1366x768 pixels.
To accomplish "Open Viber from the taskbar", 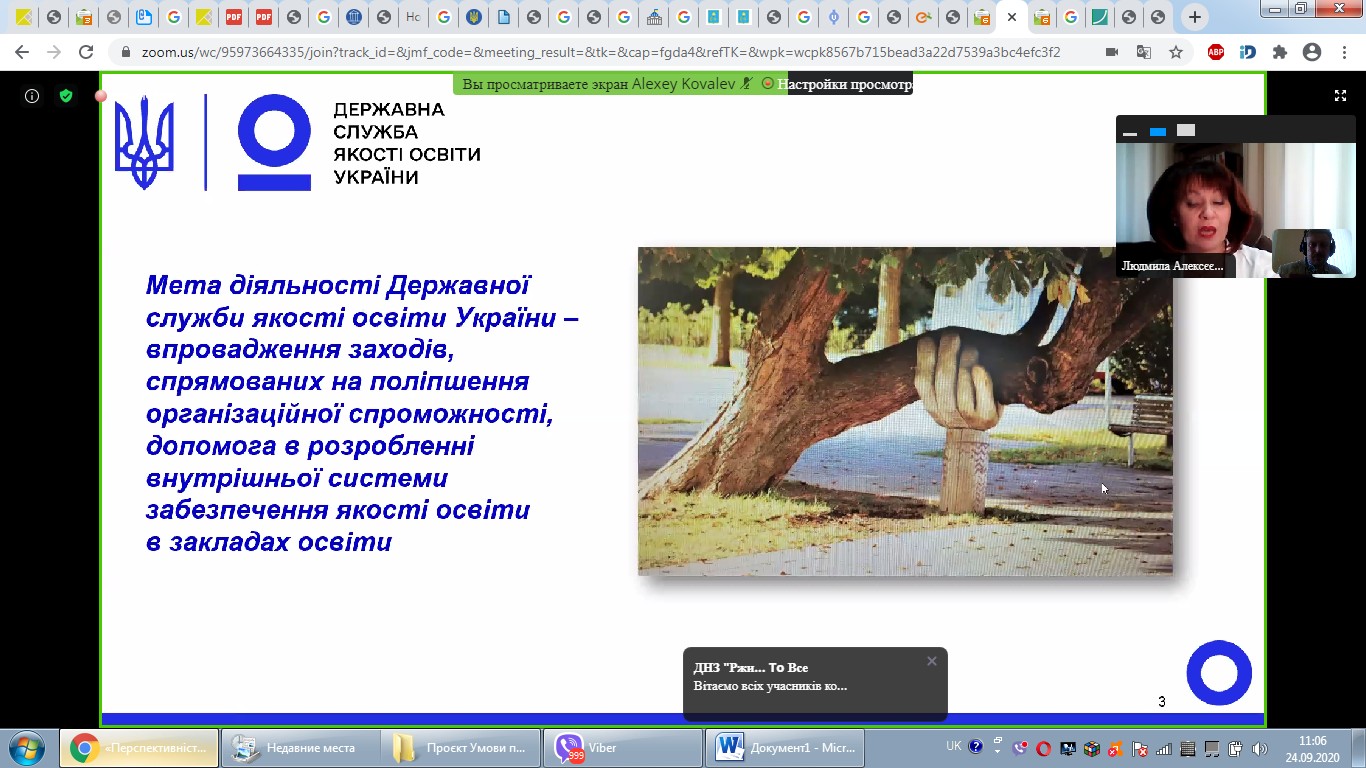I will tap(622, 748).
